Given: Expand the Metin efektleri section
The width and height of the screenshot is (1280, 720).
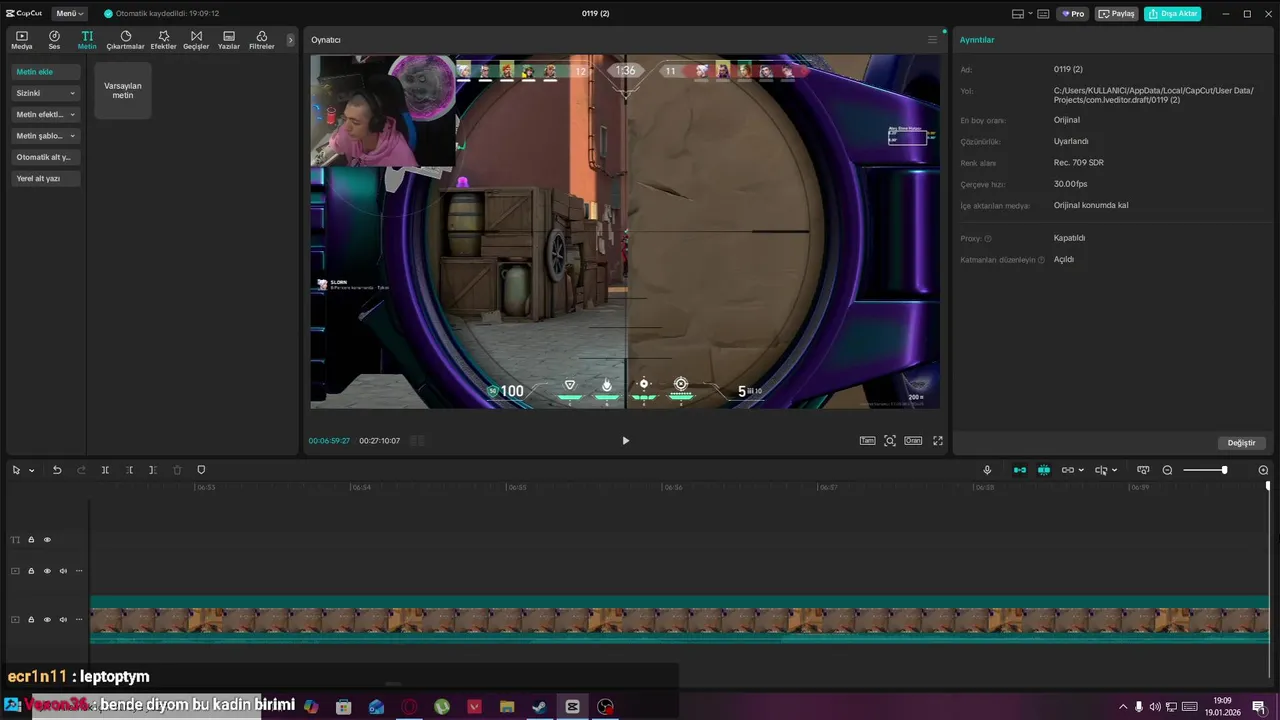Looking at the screenshot, I should click(x=46, y=114).
